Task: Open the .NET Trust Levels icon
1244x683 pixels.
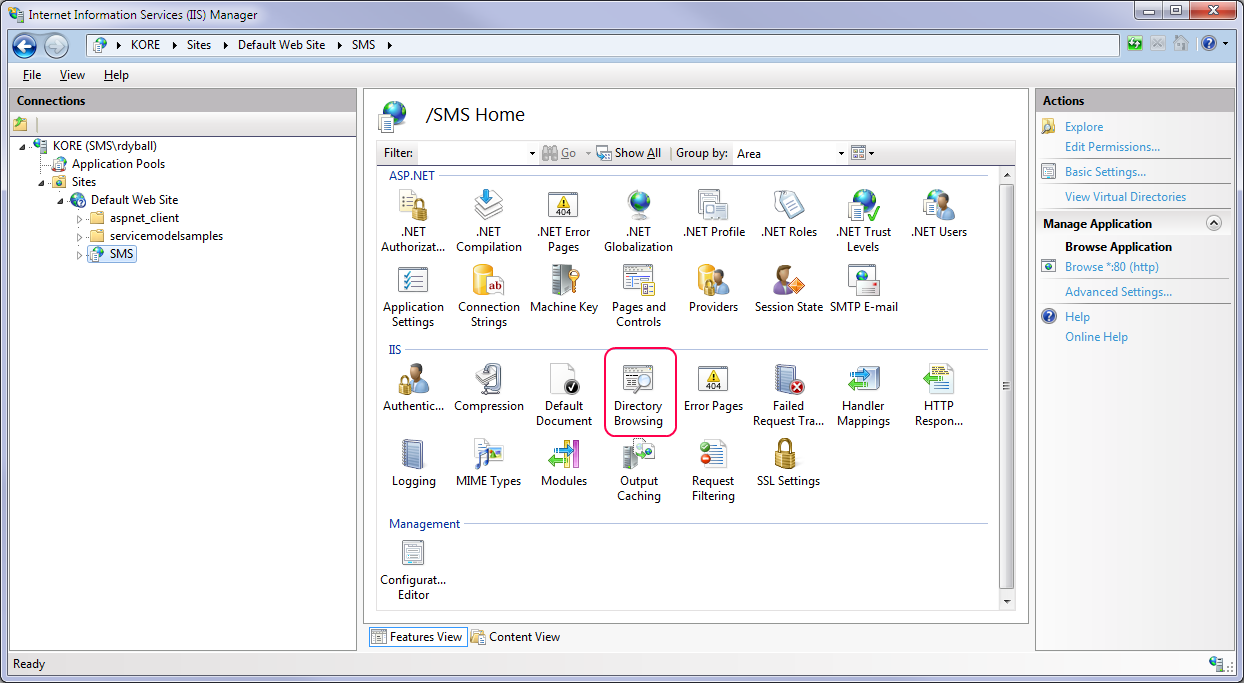Action: click(863, 219)
